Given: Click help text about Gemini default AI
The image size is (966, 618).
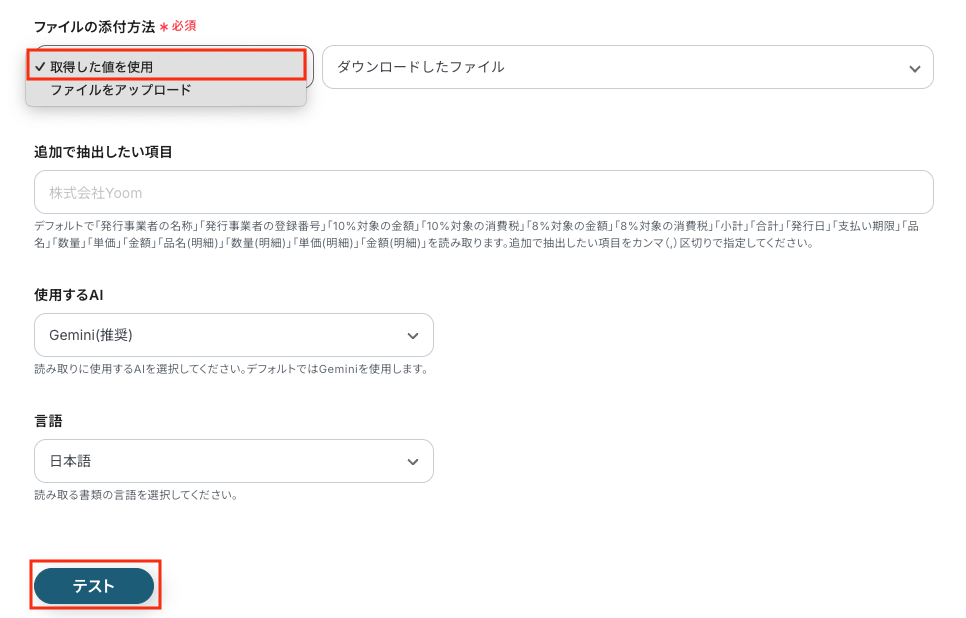Looking at the screenshot, I should tap(232, 369).
